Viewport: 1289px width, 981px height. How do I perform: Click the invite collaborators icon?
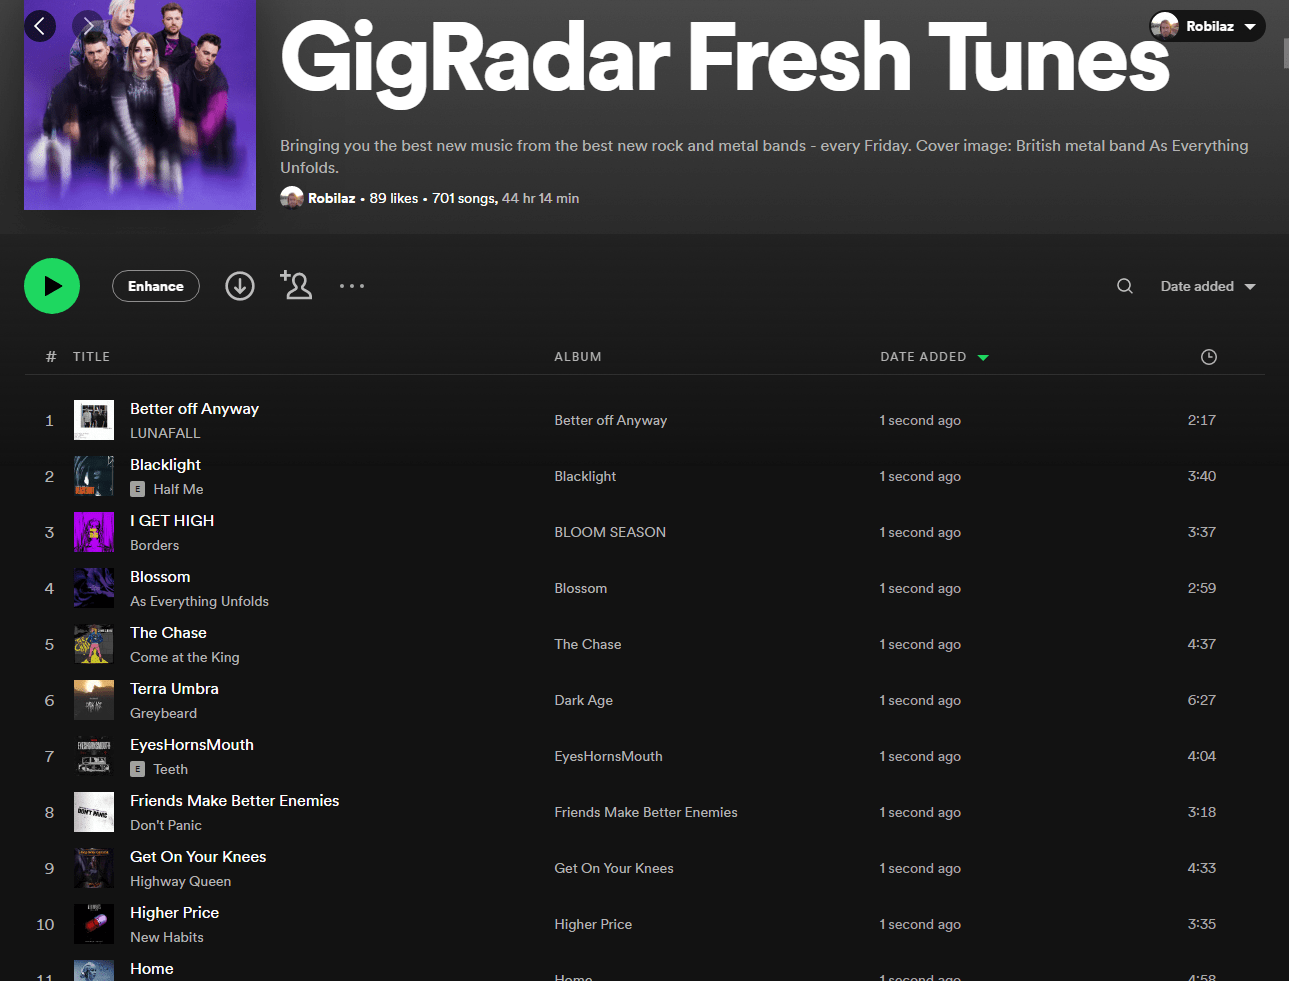coord(296,286)
